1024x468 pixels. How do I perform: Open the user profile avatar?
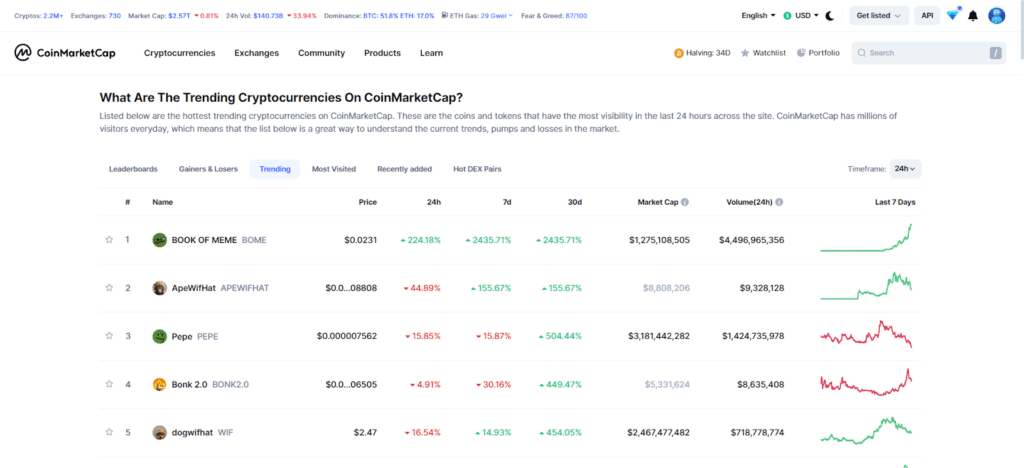[997, 16]
